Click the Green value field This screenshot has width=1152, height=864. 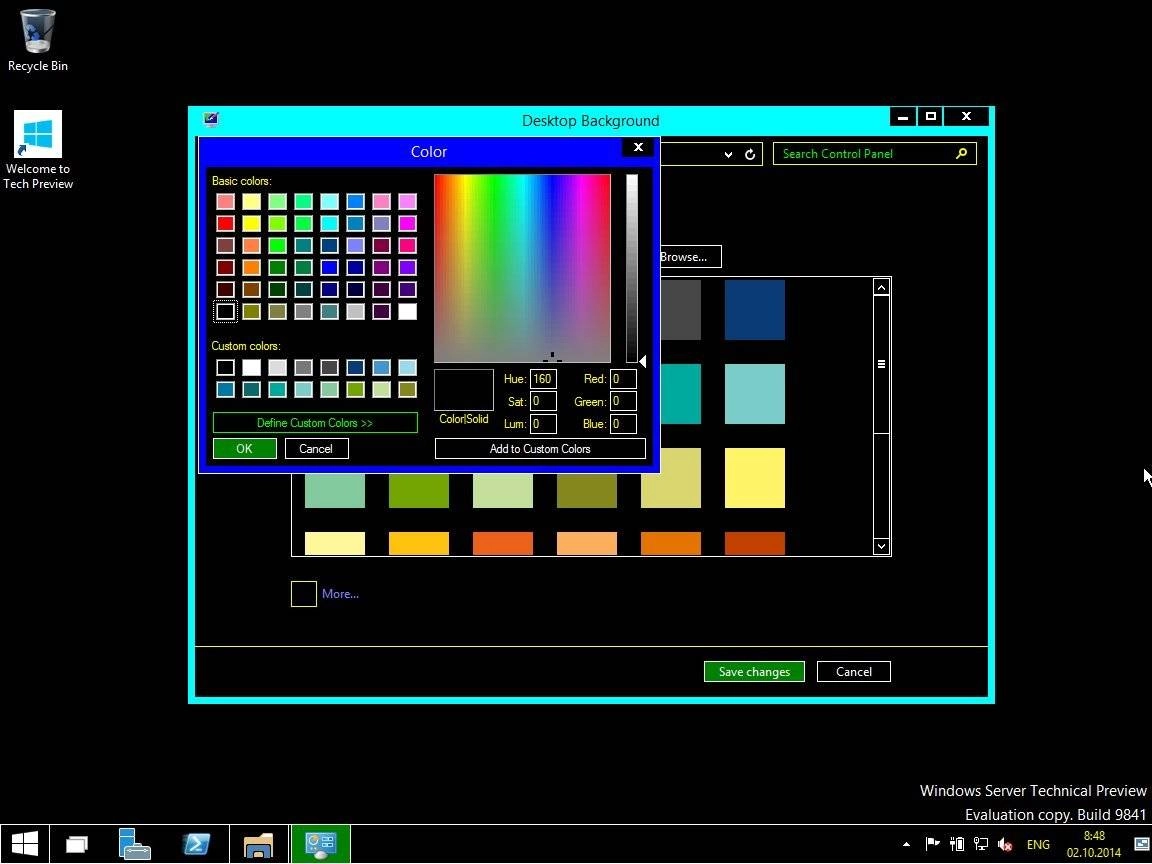coord(623,401)
